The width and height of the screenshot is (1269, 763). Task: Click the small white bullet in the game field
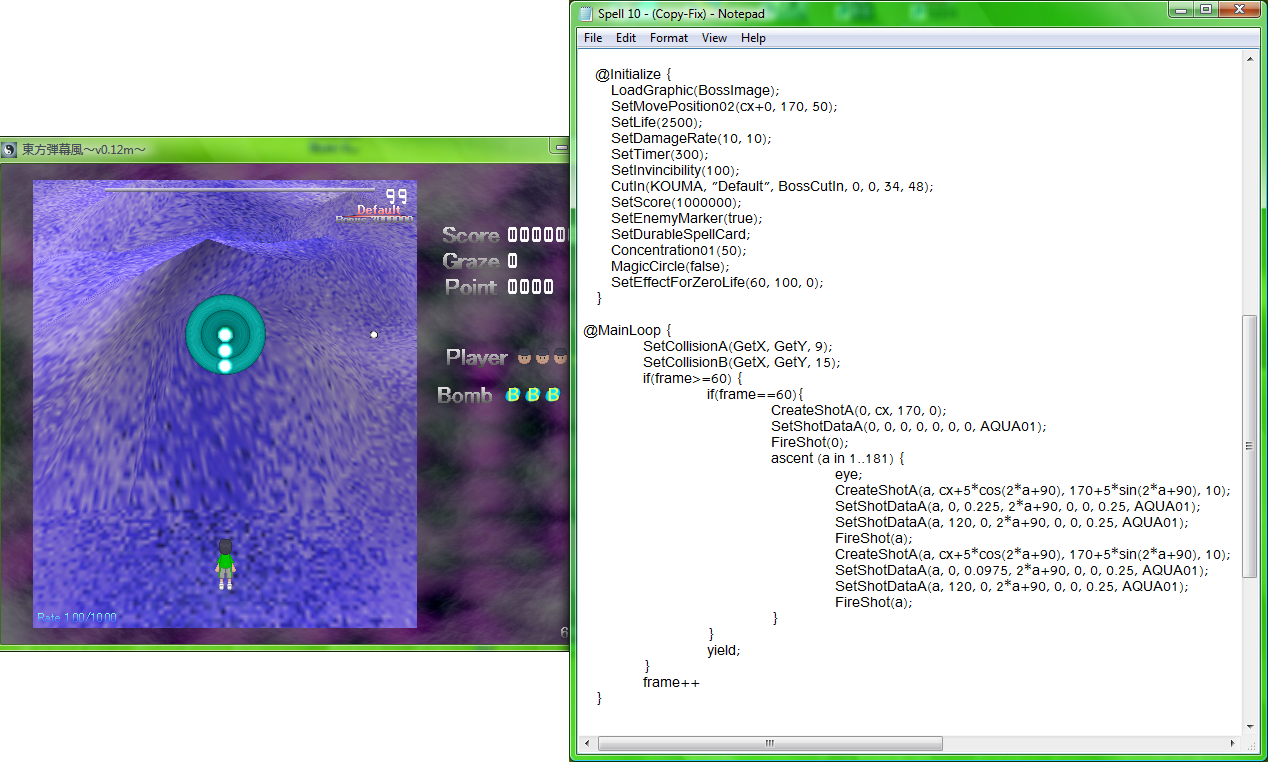click(374, 334)
